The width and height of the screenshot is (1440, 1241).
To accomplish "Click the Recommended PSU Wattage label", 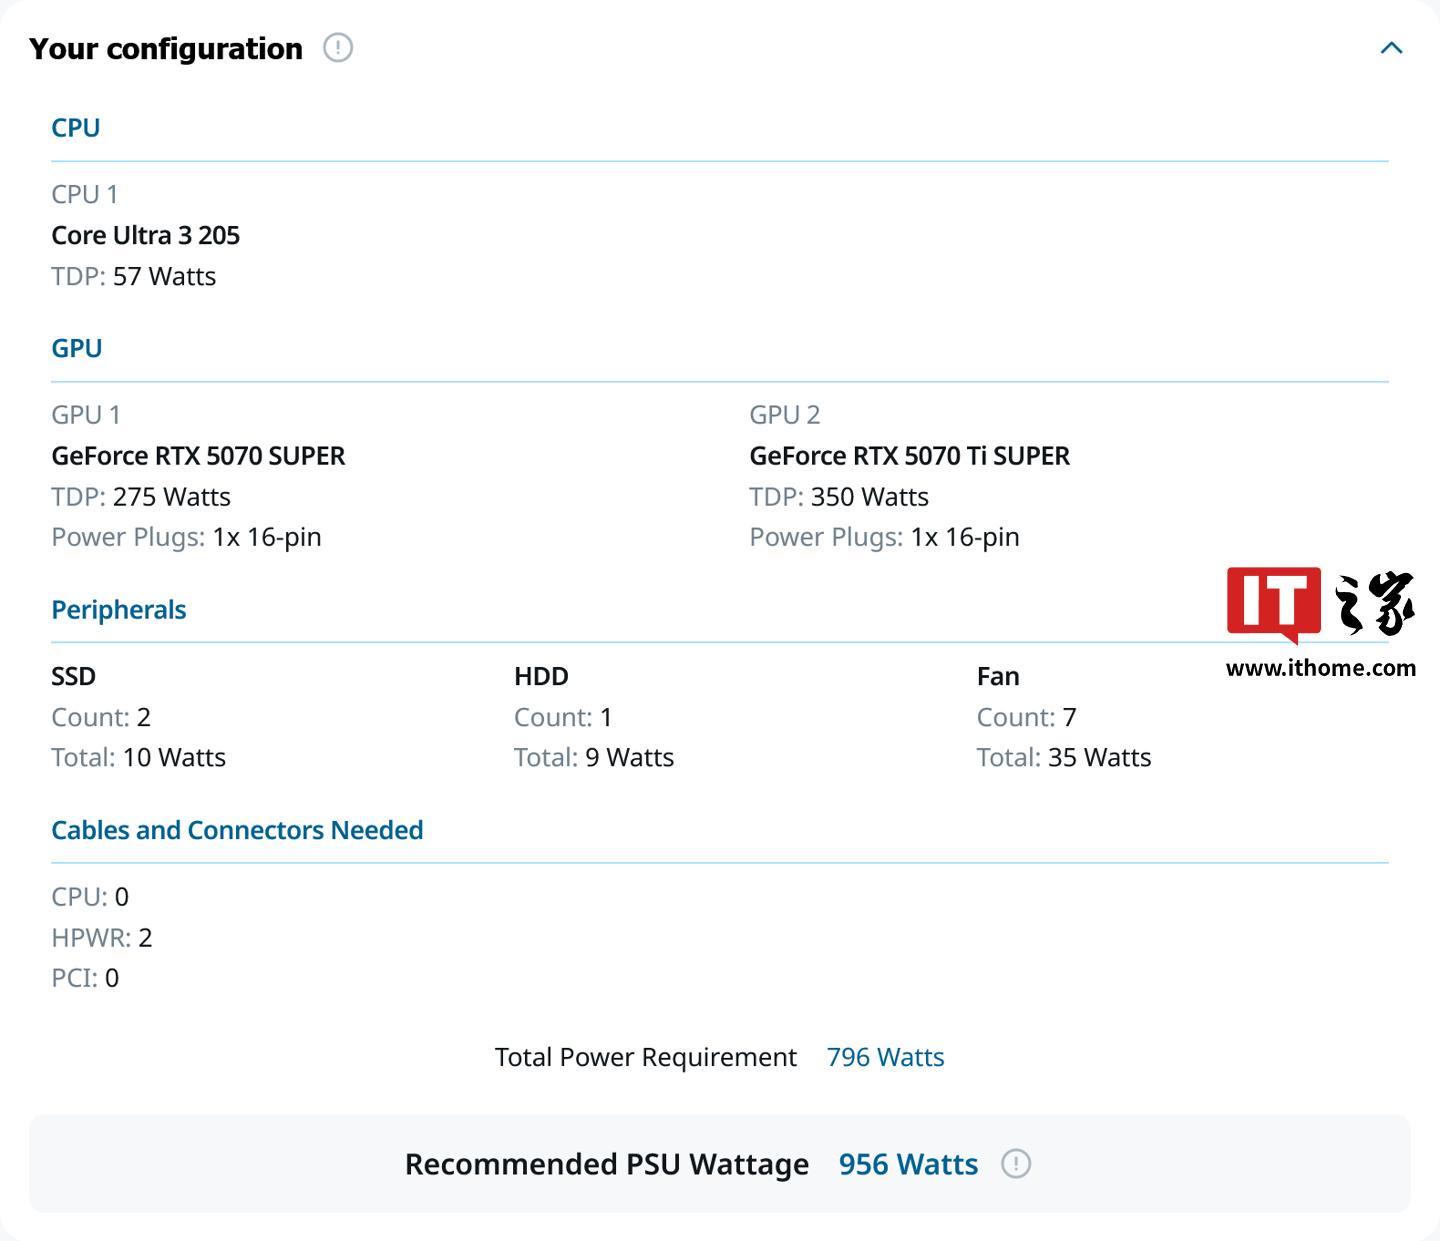I will pyautogui.click(x=606, y=1164).
